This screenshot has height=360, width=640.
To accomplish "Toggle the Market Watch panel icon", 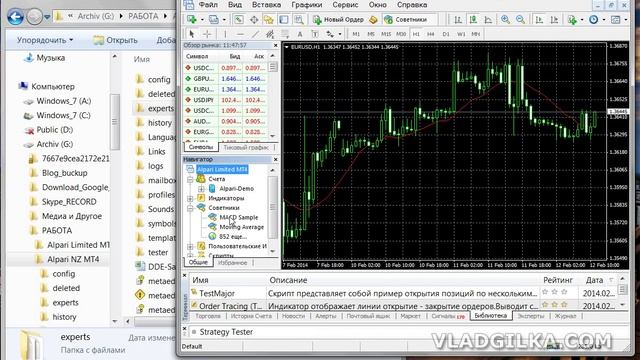I will [x=238, y=19].
